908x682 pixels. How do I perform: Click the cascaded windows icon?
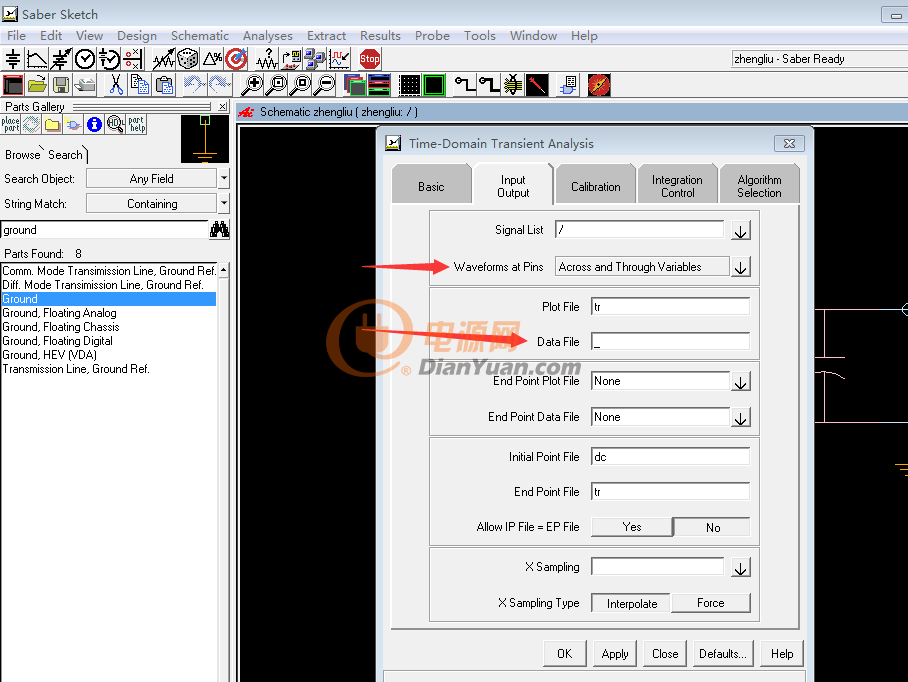coord(355,85)
